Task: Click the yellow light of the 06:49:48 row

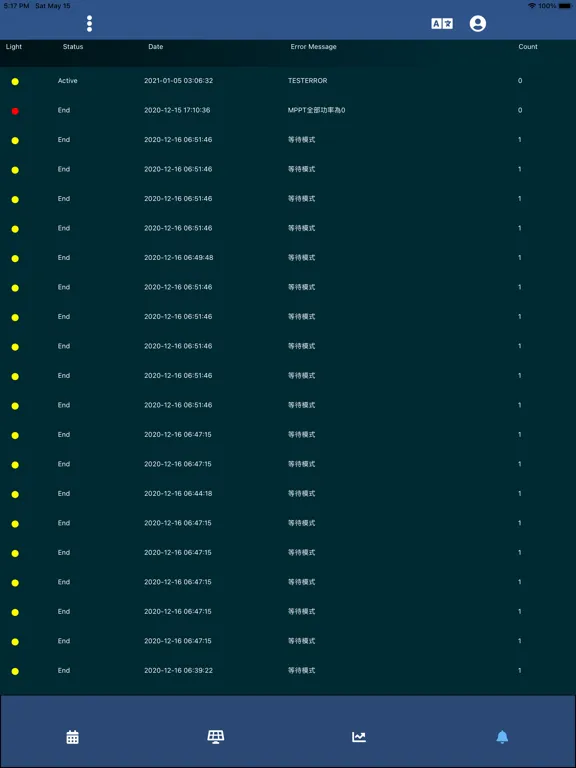Action: tap(15, 259)
